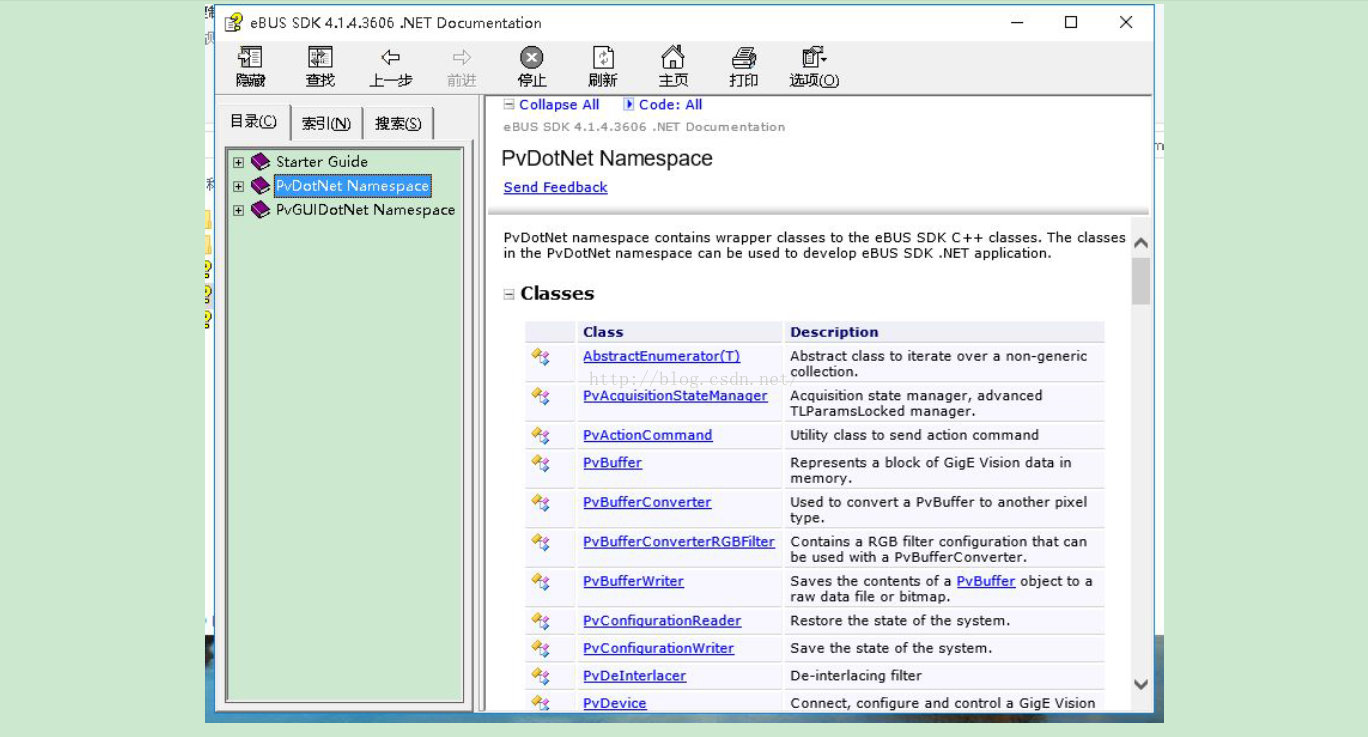Click the help icon in the title bar

233,22
